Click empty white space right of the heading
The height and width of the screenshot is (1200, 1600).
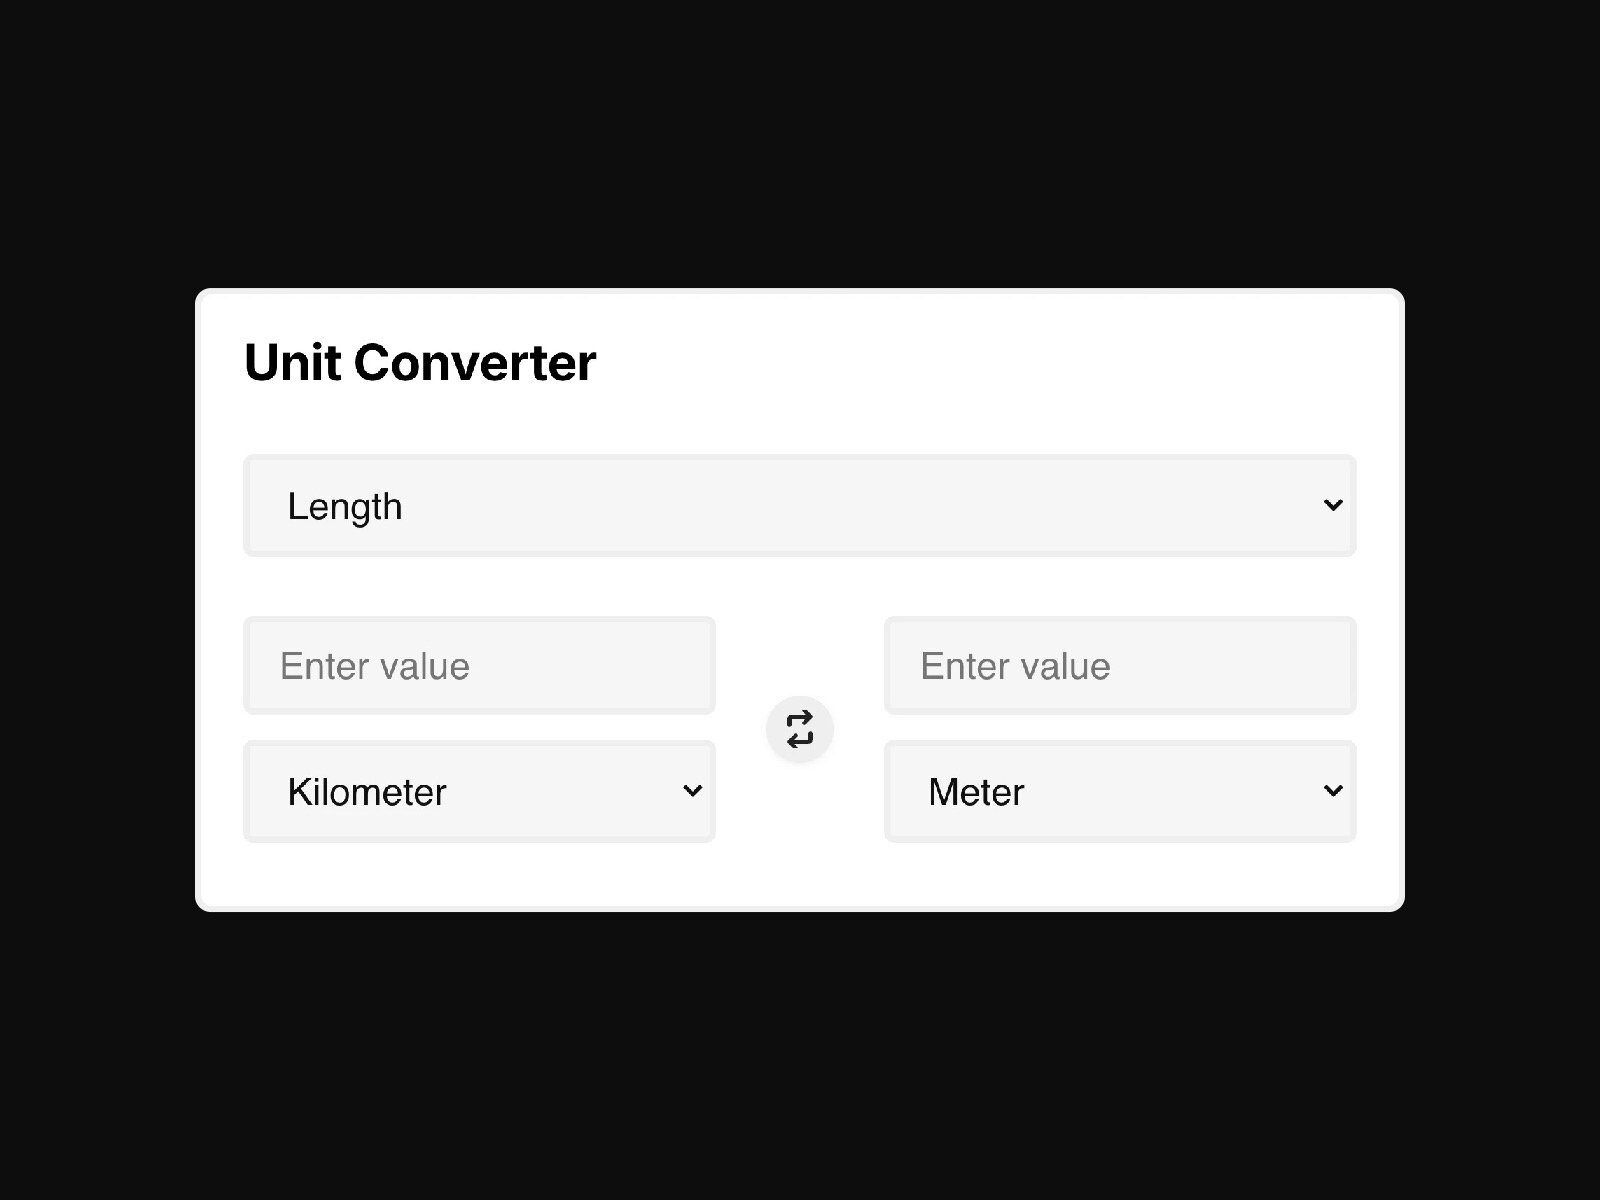(x=1000, y=362)
